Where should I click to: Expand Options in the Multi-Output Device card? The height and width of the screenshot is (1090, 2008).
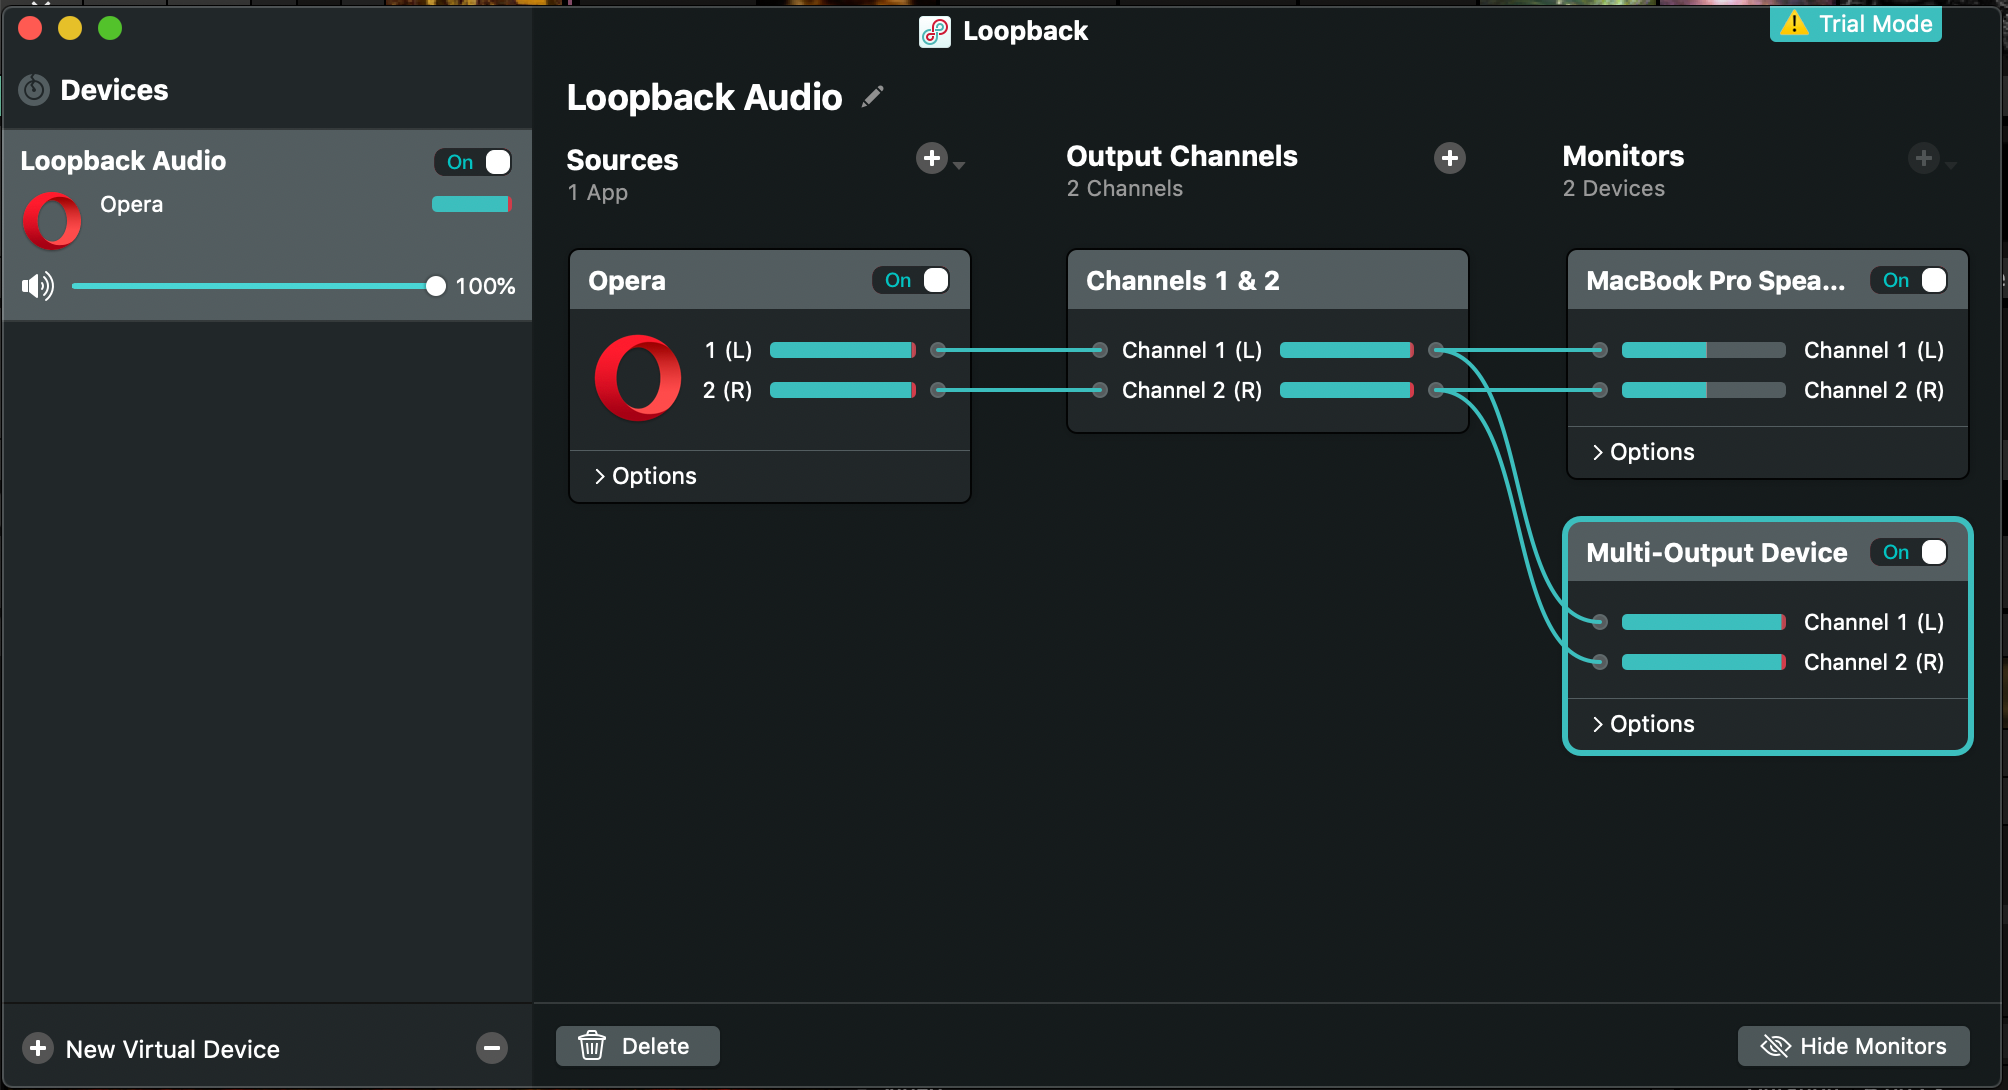1643,724
